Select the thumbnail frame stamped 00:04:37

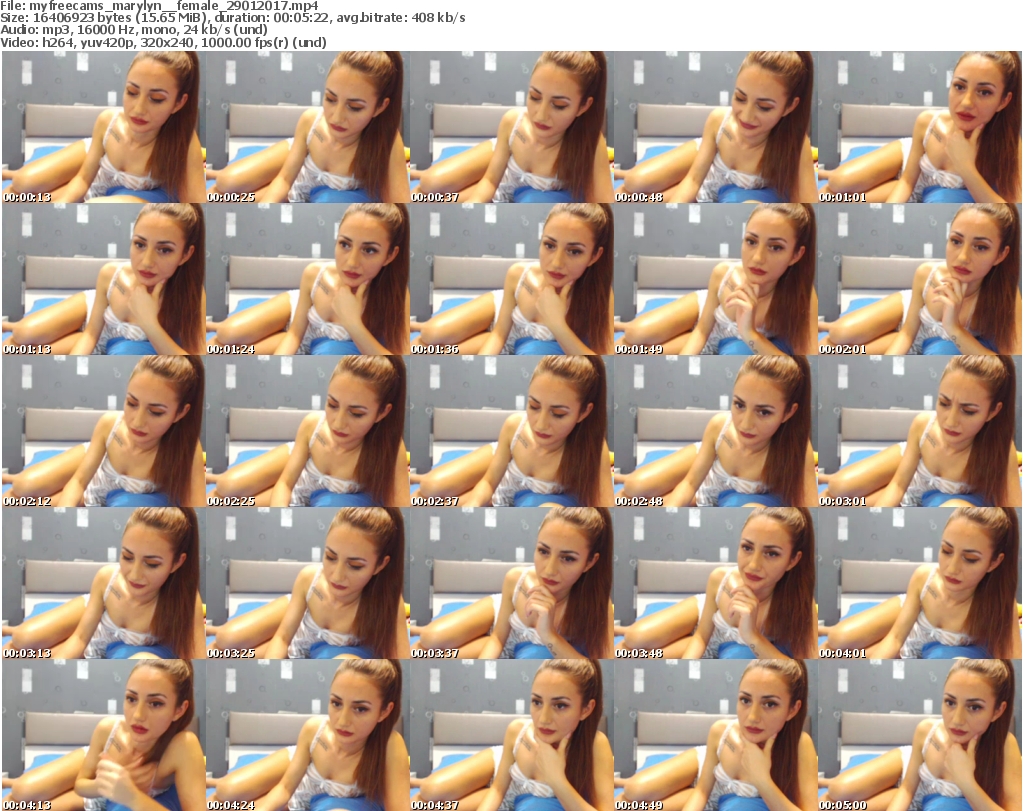(x=511, y=735)
